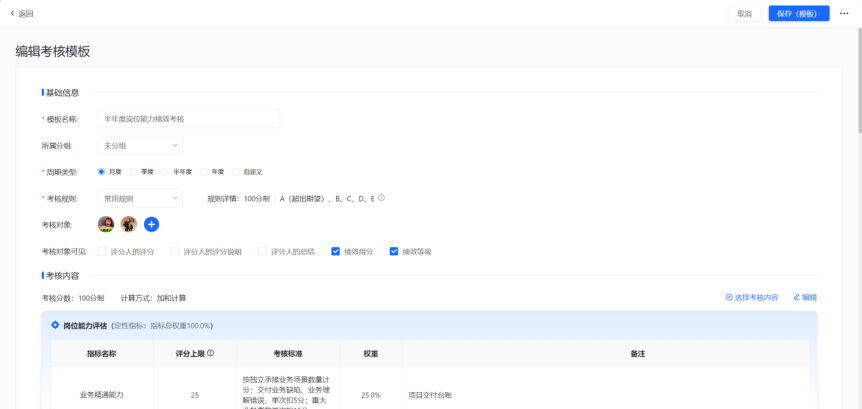Screen dimensions: 862x409
Task: Click 考核分数：100分制 text
Action: click(x=73, y=298)
